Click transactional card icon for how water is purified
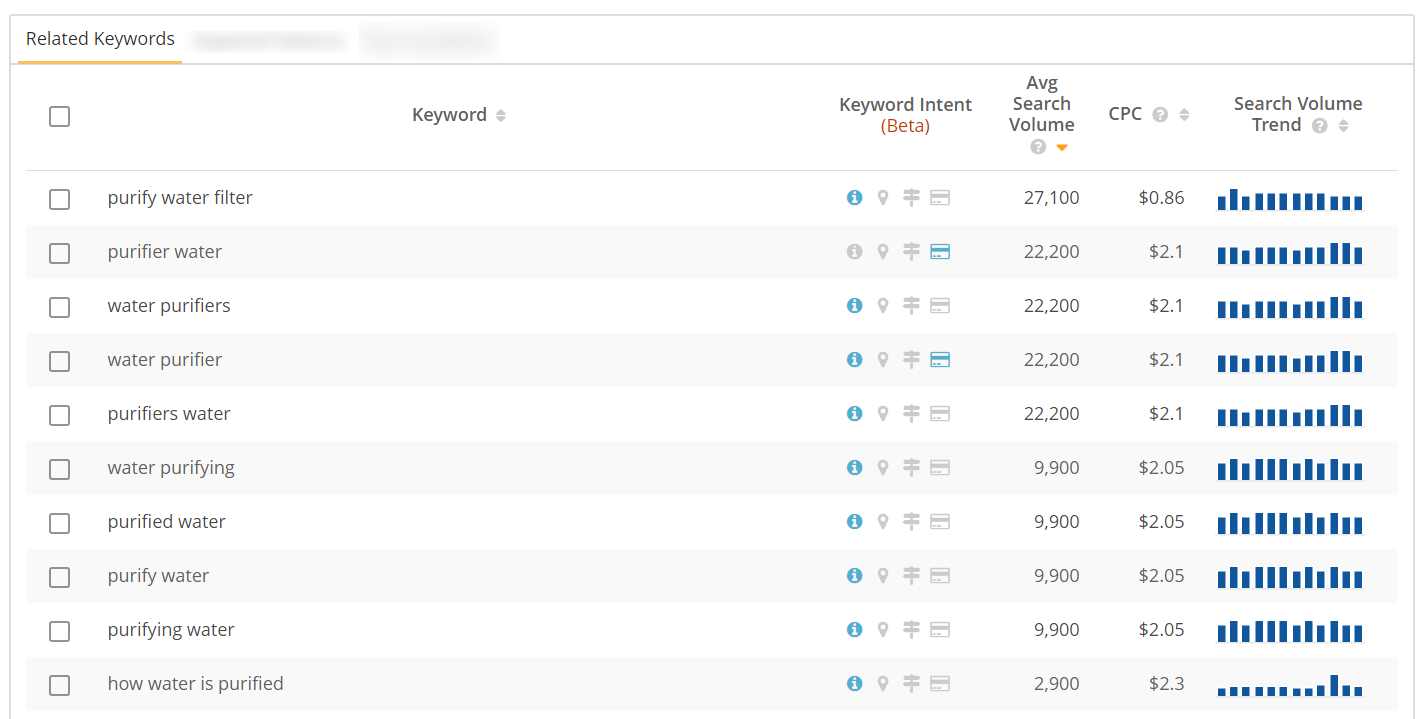 tap(940, 684)
